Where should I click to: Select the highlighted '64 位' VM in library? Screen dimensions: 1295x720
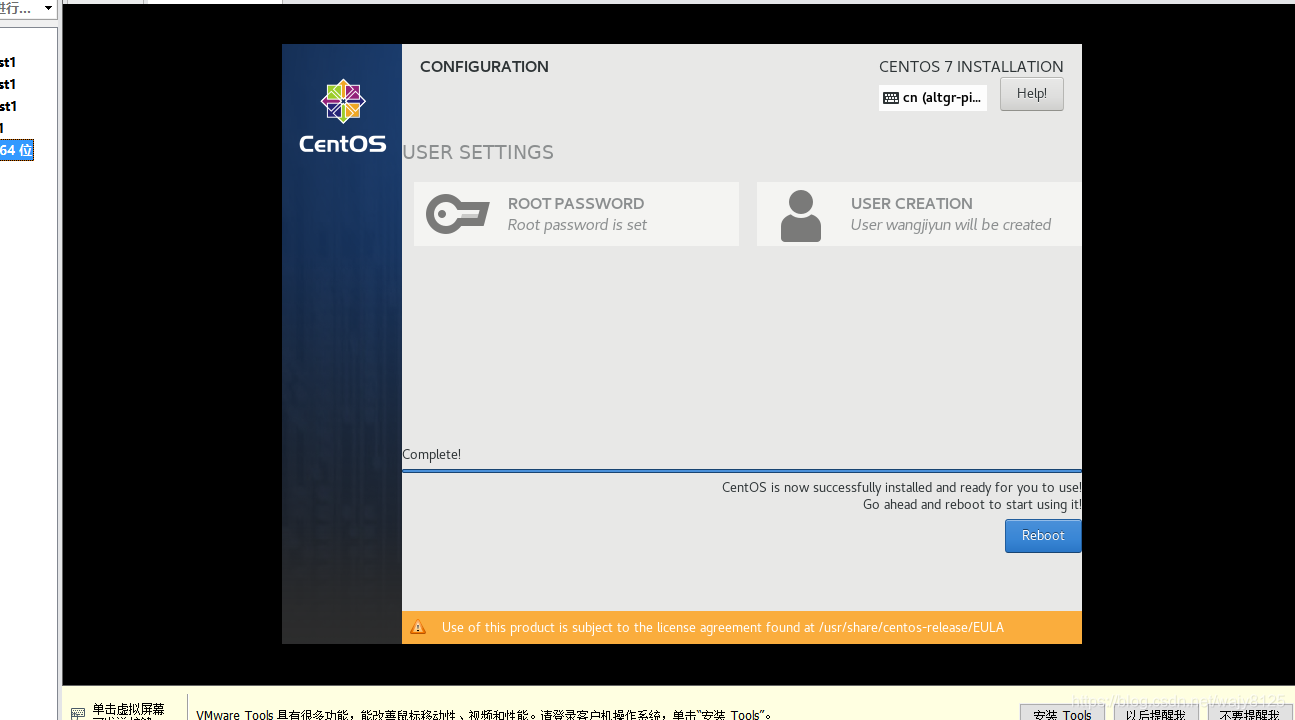pyautogui.click(x=16, y=150)
